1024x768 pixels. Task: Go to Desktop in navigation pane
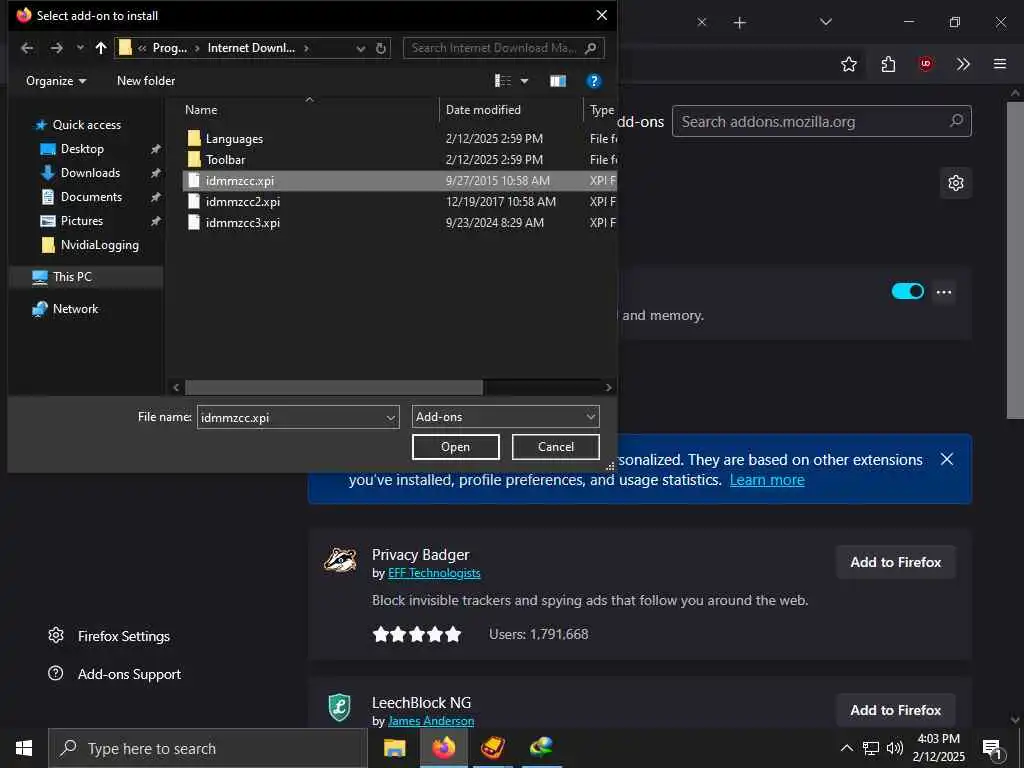(x=82, y=149)
